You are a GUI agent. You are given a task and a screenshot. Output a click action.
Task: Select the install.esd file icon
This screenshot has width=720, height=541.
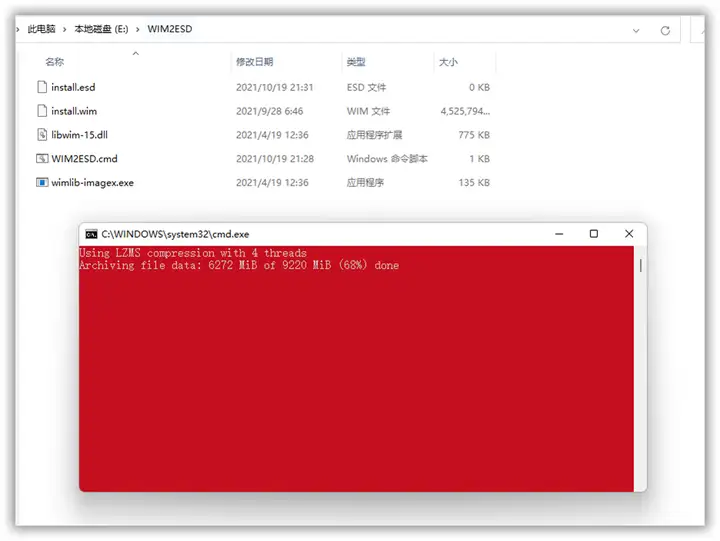[x=42, y=87]
